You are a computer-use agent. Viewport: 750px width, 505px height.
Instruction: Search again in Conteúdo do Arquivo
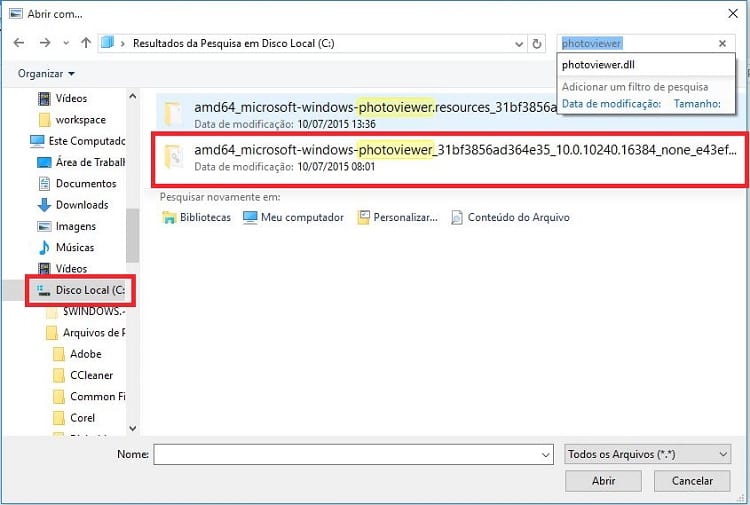pos(510,218)
